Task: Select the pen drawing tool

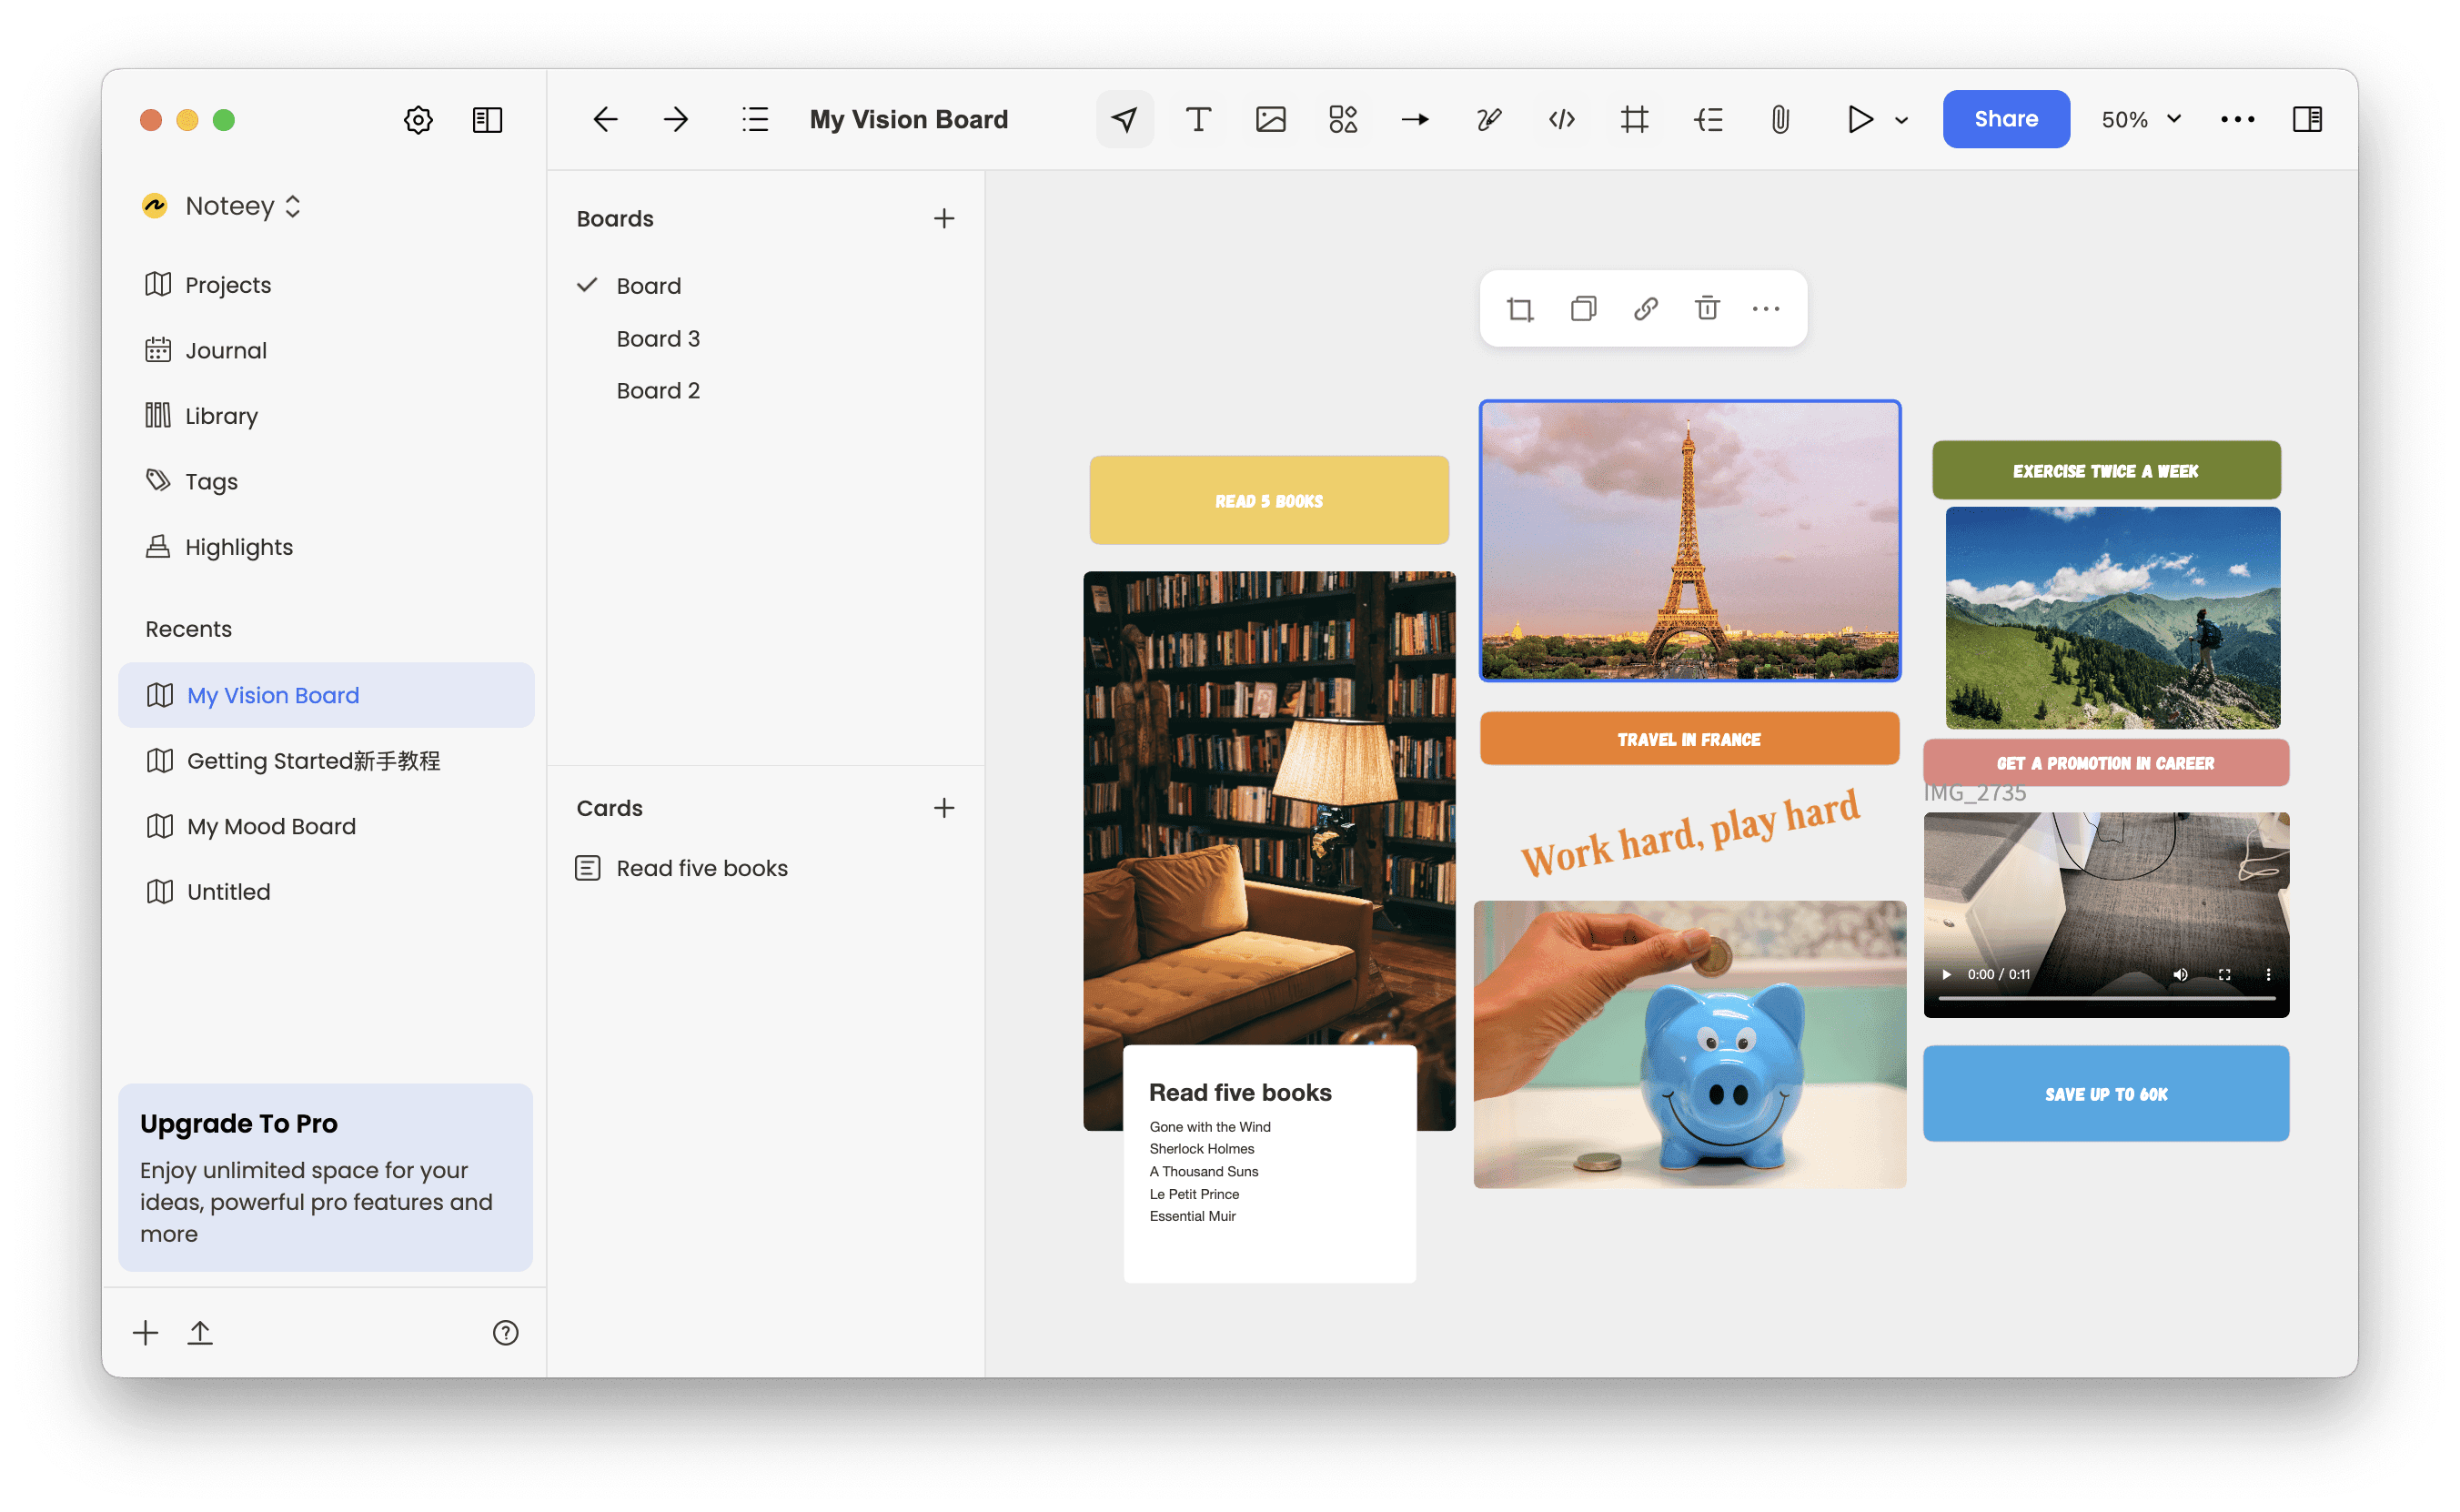Action: [x=1488, y=119]
